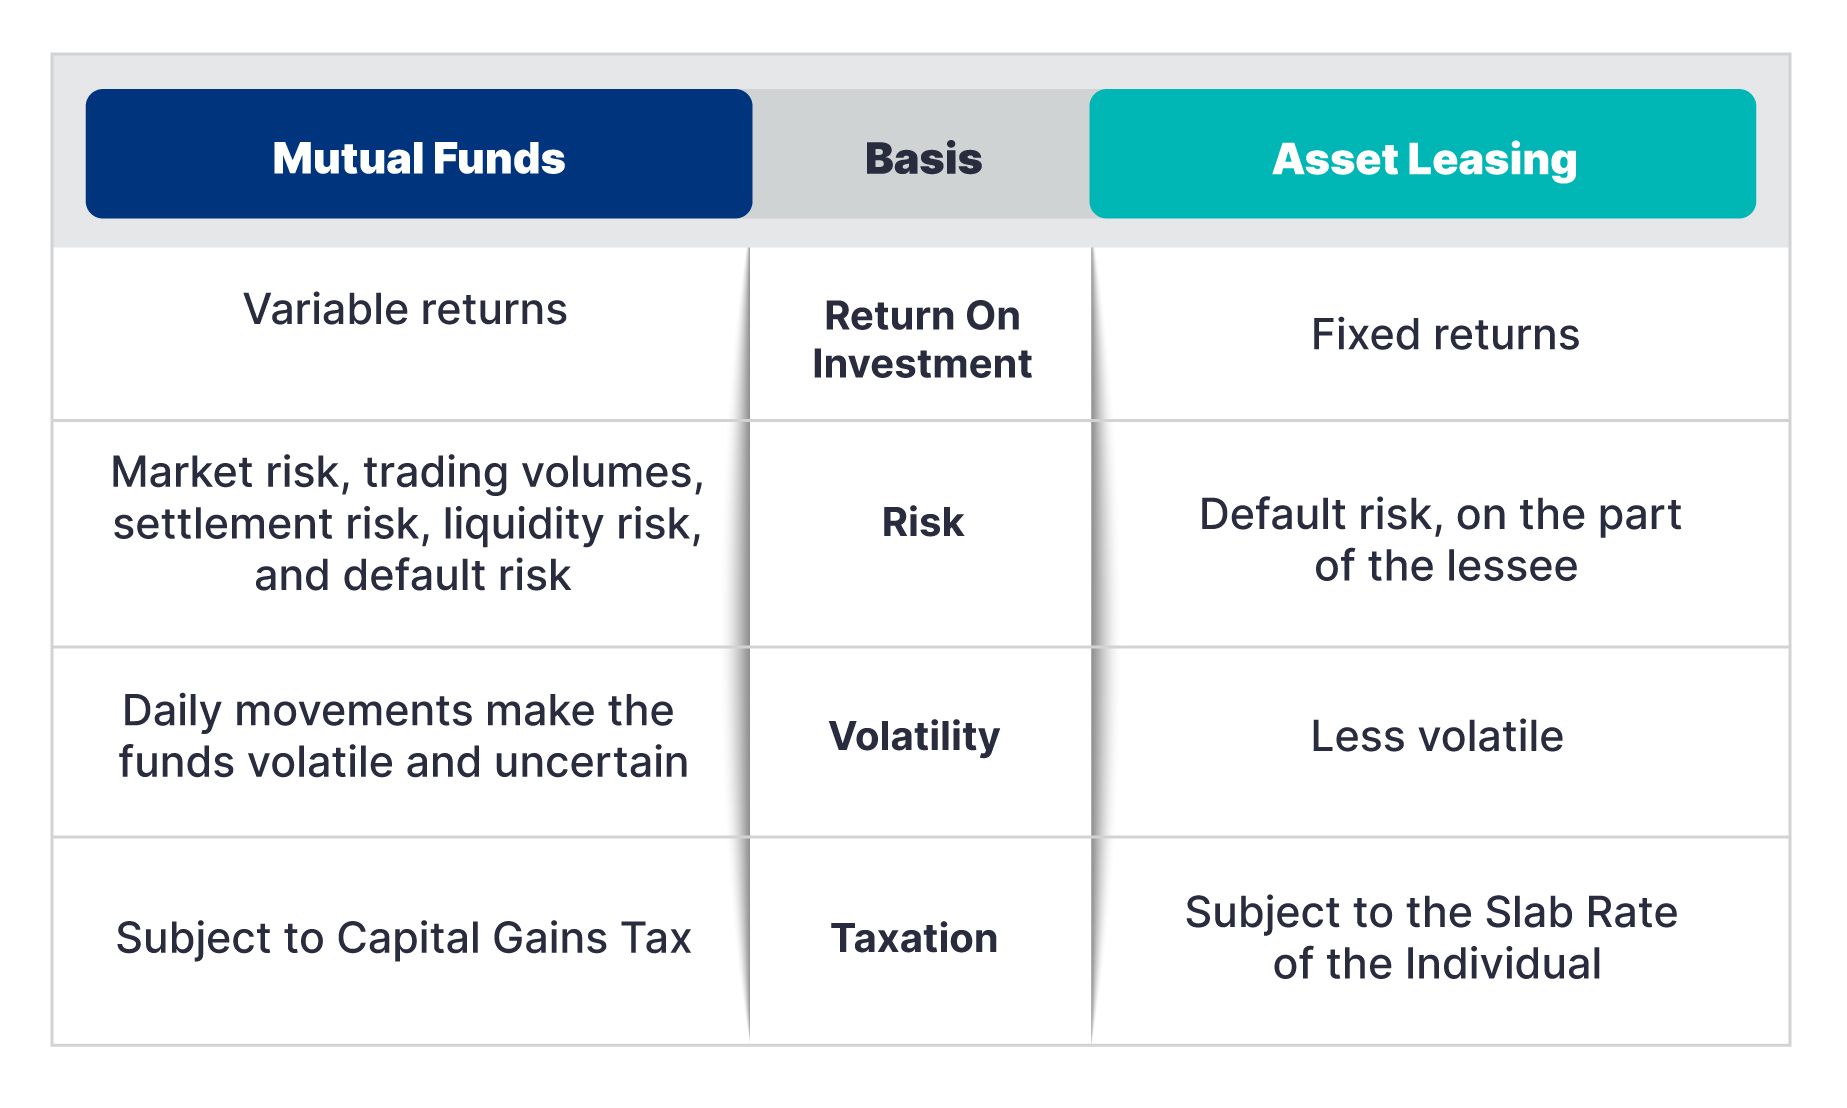Click the of the Individual line
The image size is (1847, 1108).
(1437, 964)
